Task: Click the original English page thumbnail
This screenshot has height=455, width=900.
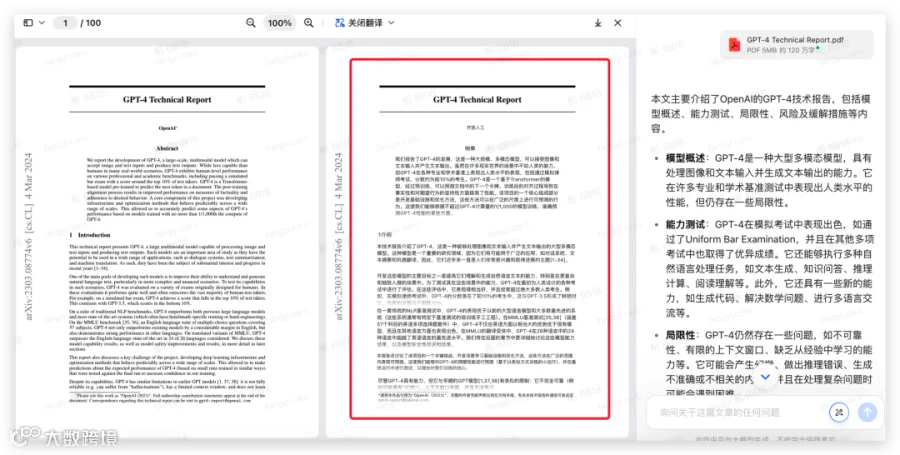Action: [x=167, y=243]
